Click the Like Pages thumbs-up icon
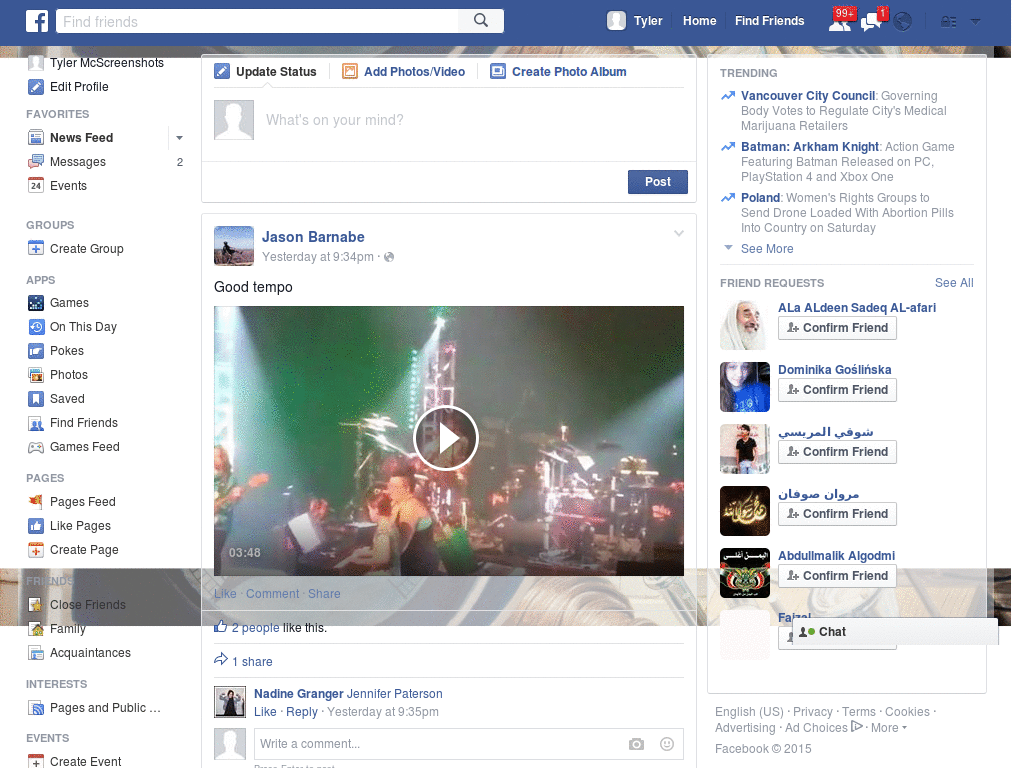1024x768 pixels. point(36,526)
